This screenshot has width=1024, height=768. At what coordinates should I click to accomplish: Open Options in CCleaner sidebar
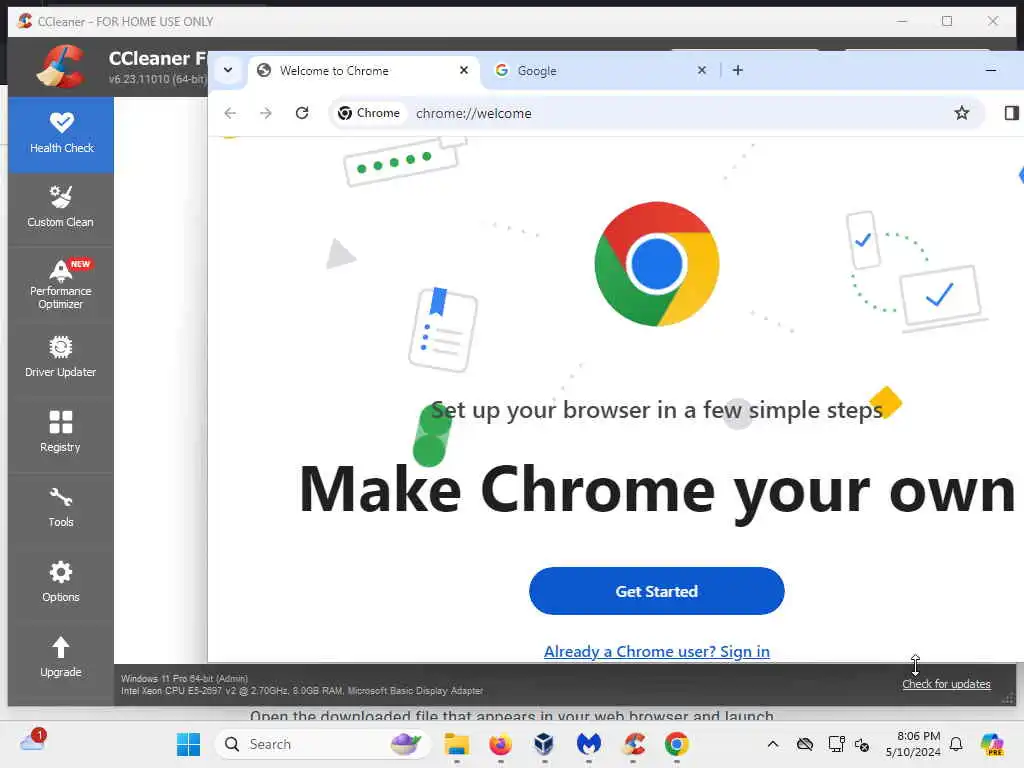[x=61, y=582]
